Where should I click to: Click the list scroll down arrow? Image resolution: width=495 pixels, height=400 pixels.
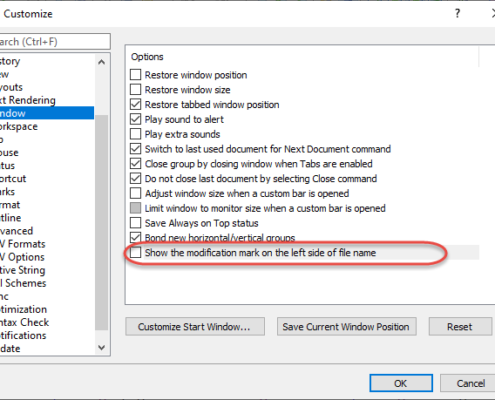tap(102, 348)
